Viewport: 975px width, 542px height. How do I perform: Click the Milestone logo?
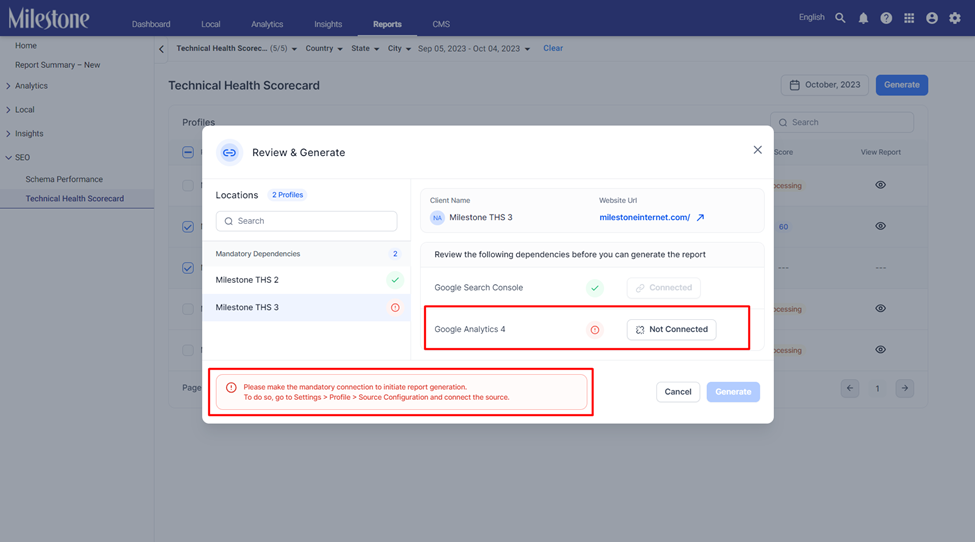pyautogui.click(x=49, y=19)
